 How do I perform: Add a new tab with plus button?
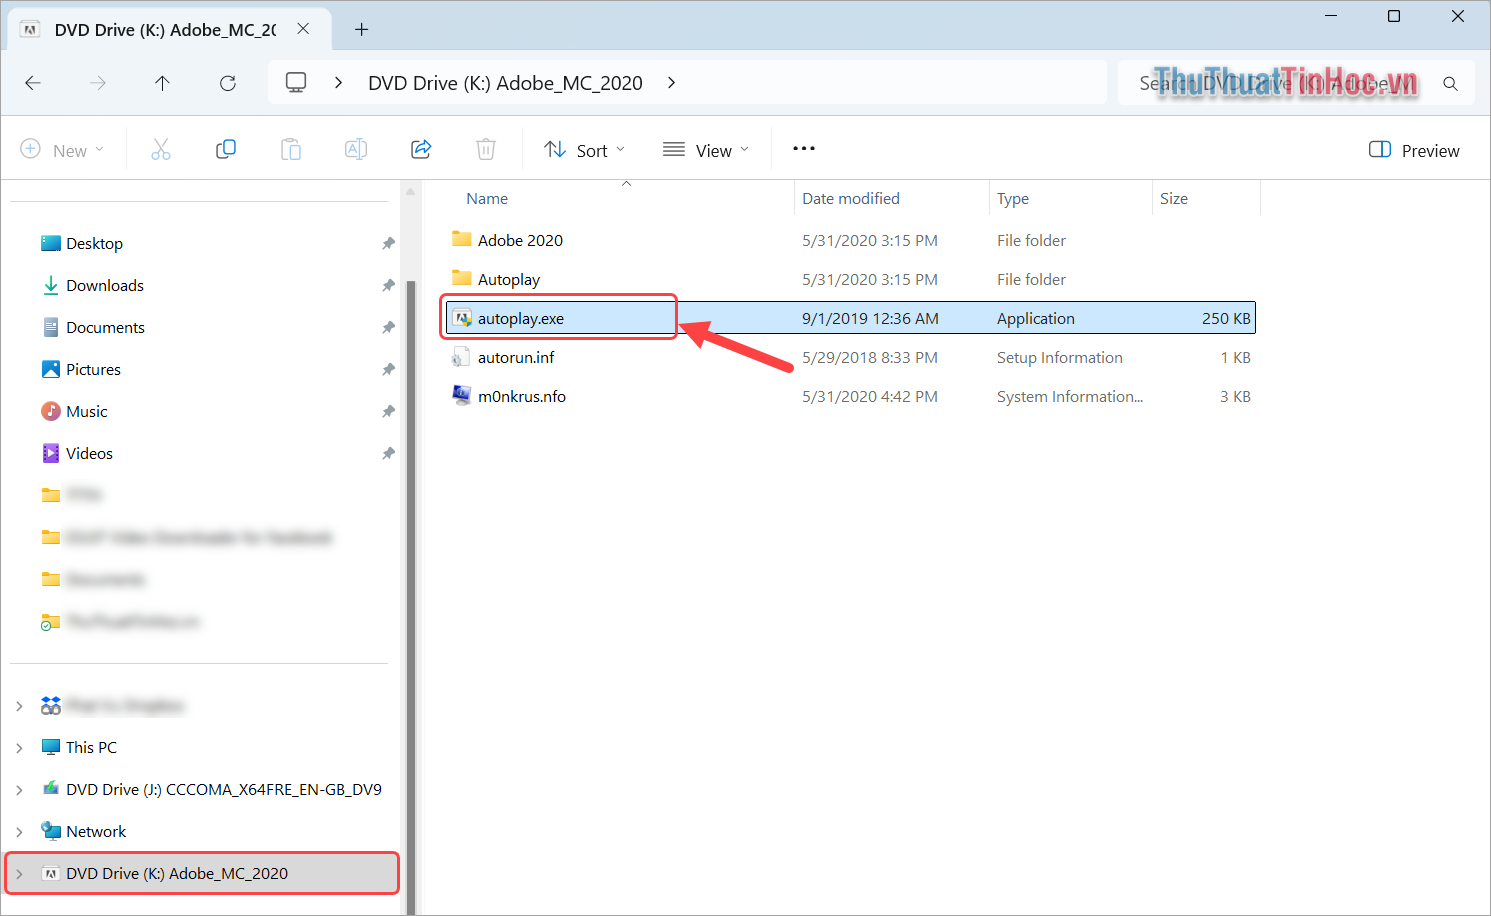(362, 30)
